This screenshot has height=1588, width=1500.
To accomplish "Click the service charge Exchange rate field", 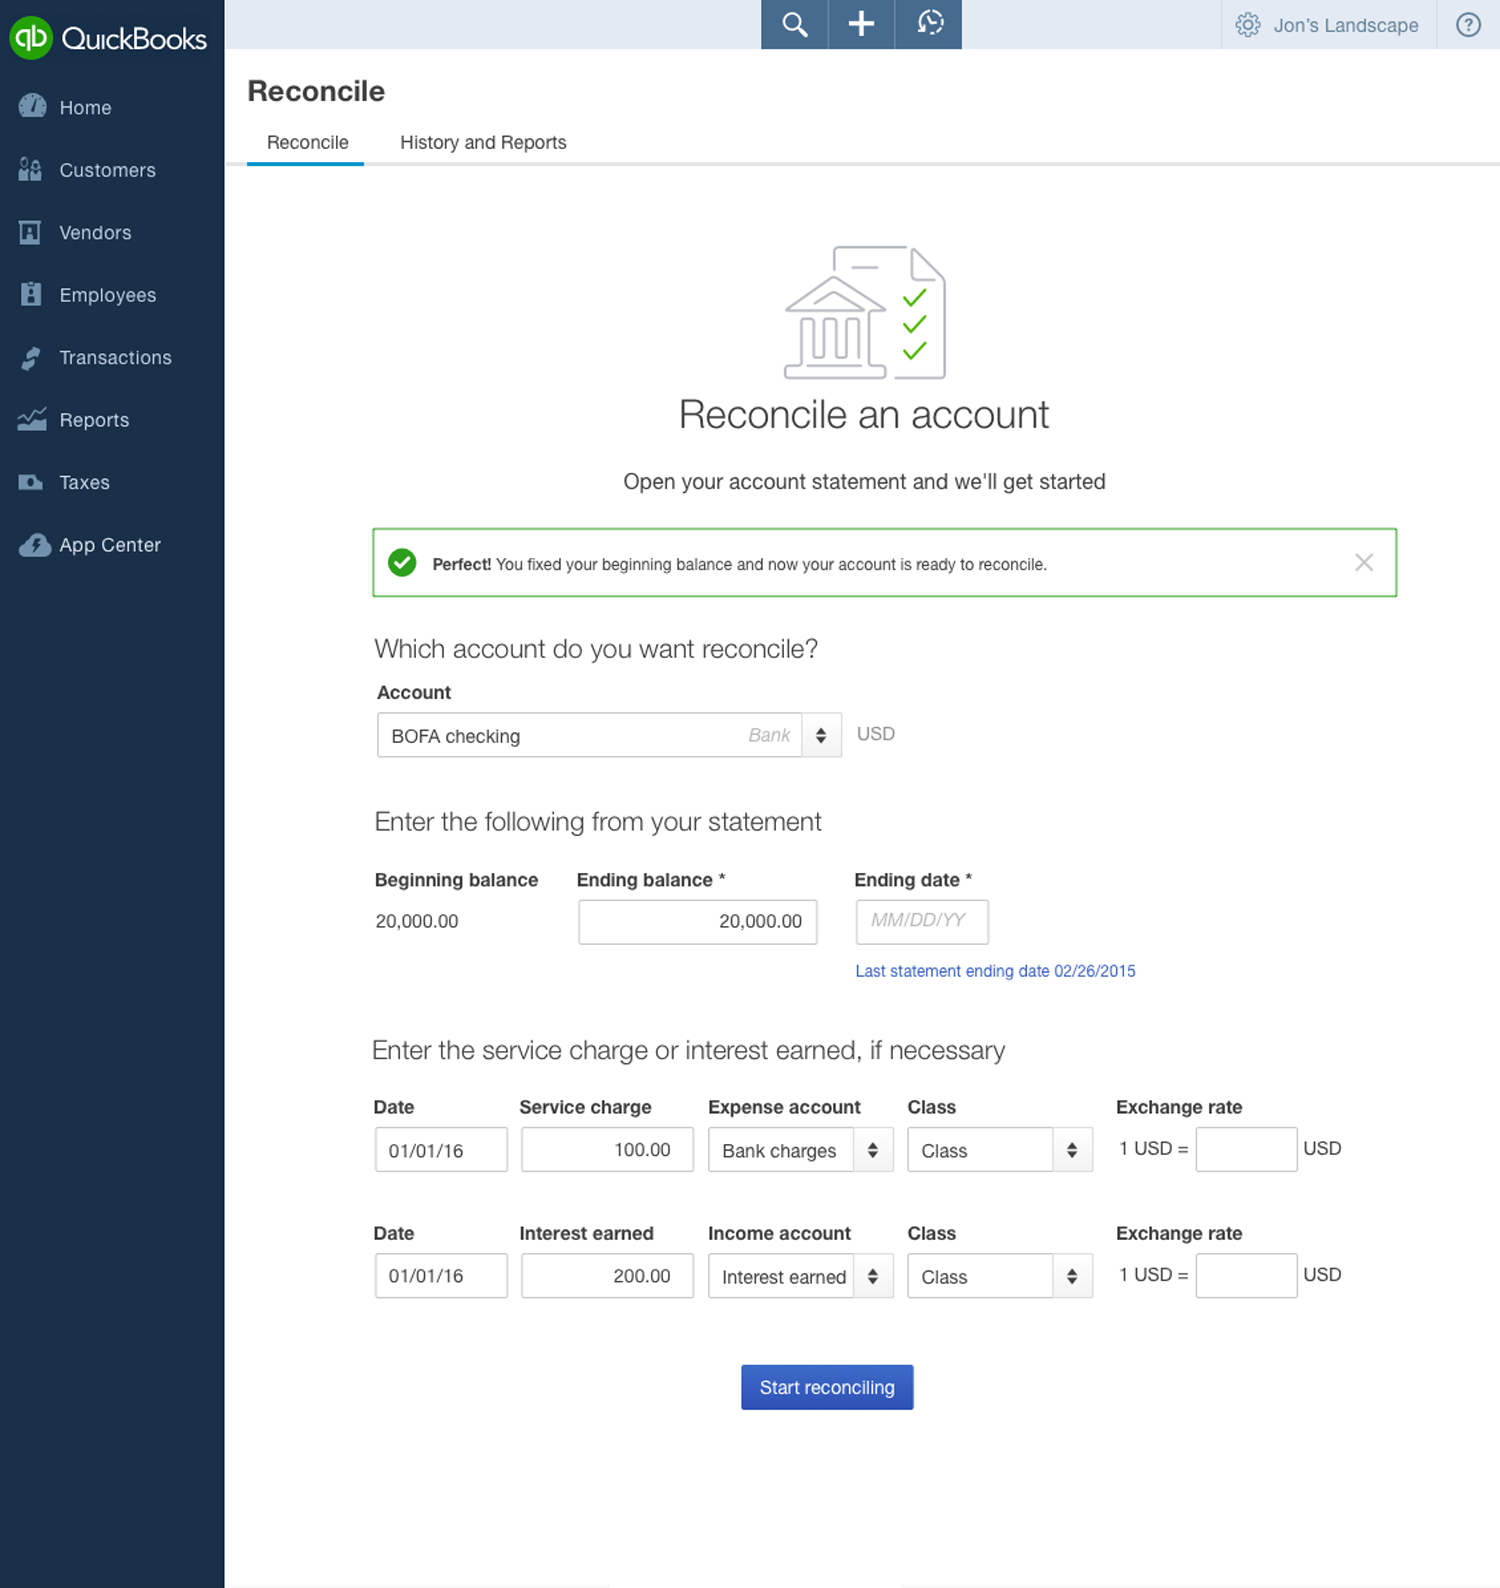I will [1246, 1150].
